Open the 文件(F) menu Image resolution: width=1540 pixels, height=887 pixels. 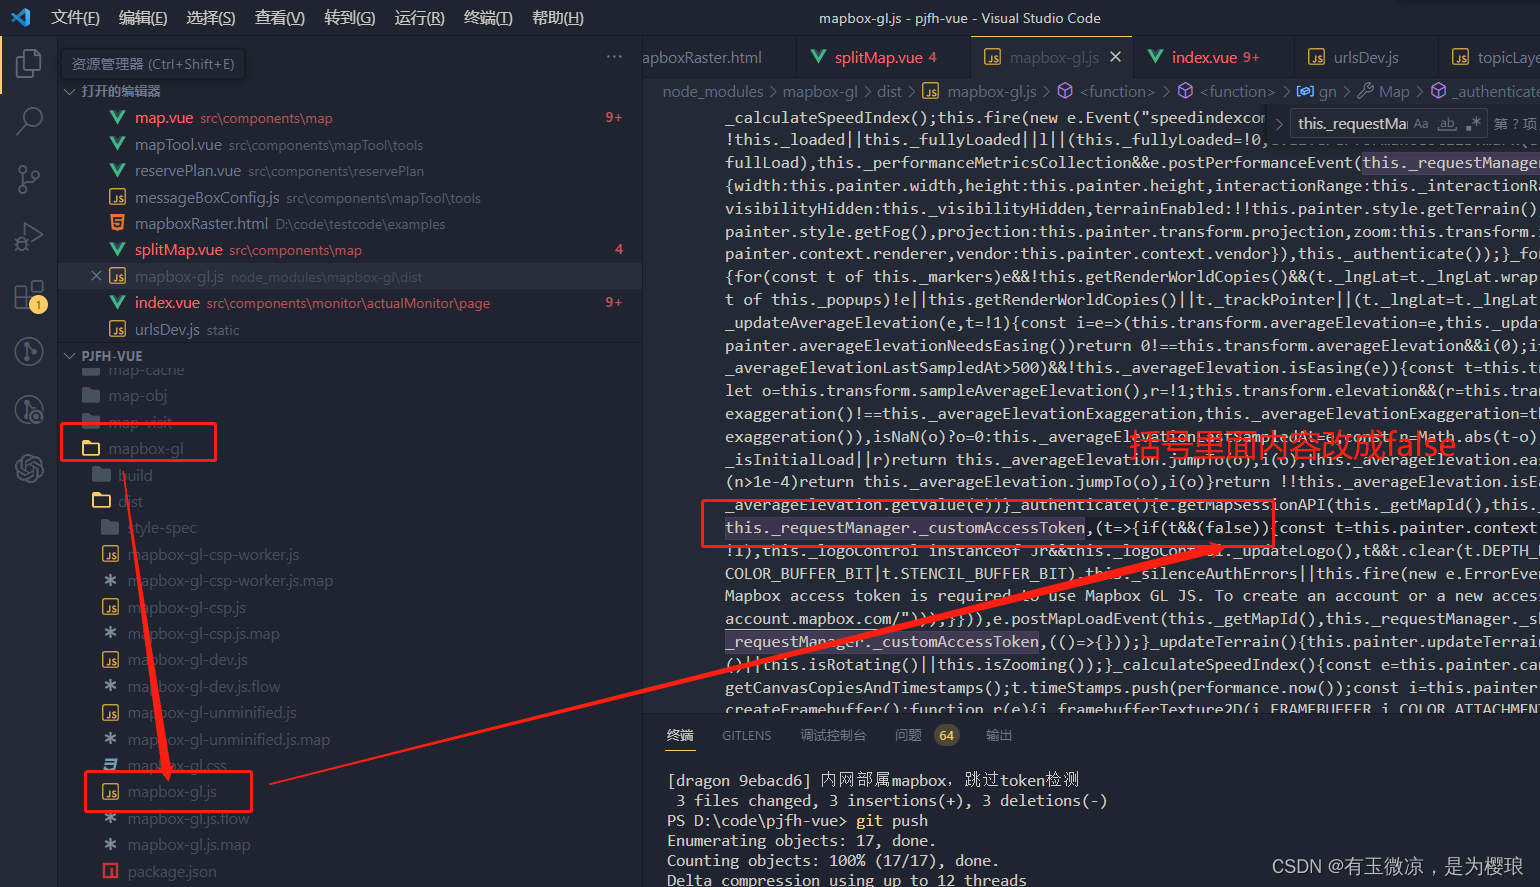75,18
